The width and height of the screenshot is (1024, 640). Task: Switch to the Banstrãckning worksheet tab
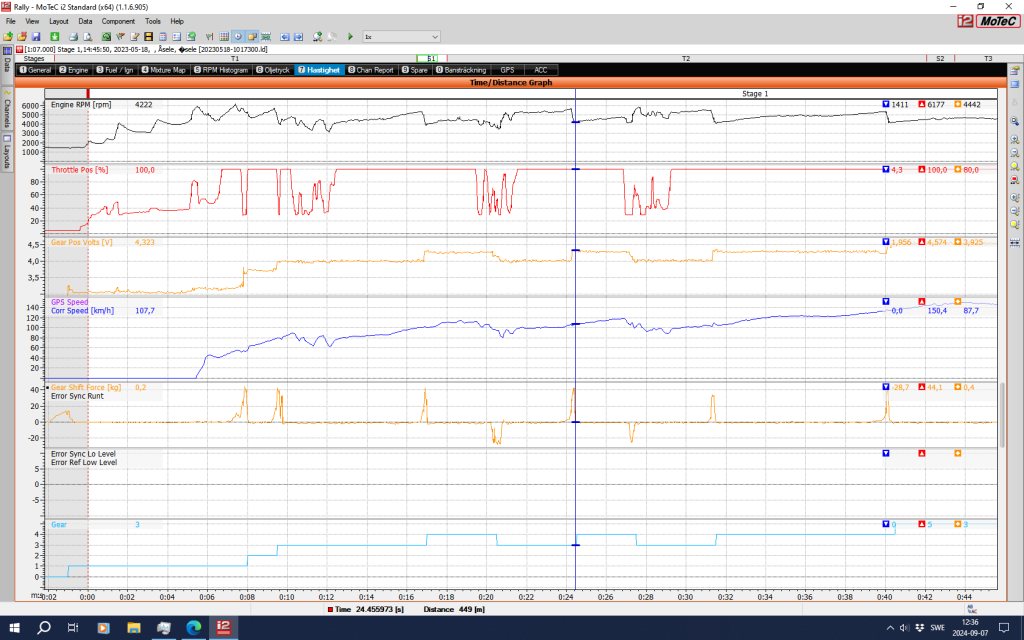pos(461,70)
